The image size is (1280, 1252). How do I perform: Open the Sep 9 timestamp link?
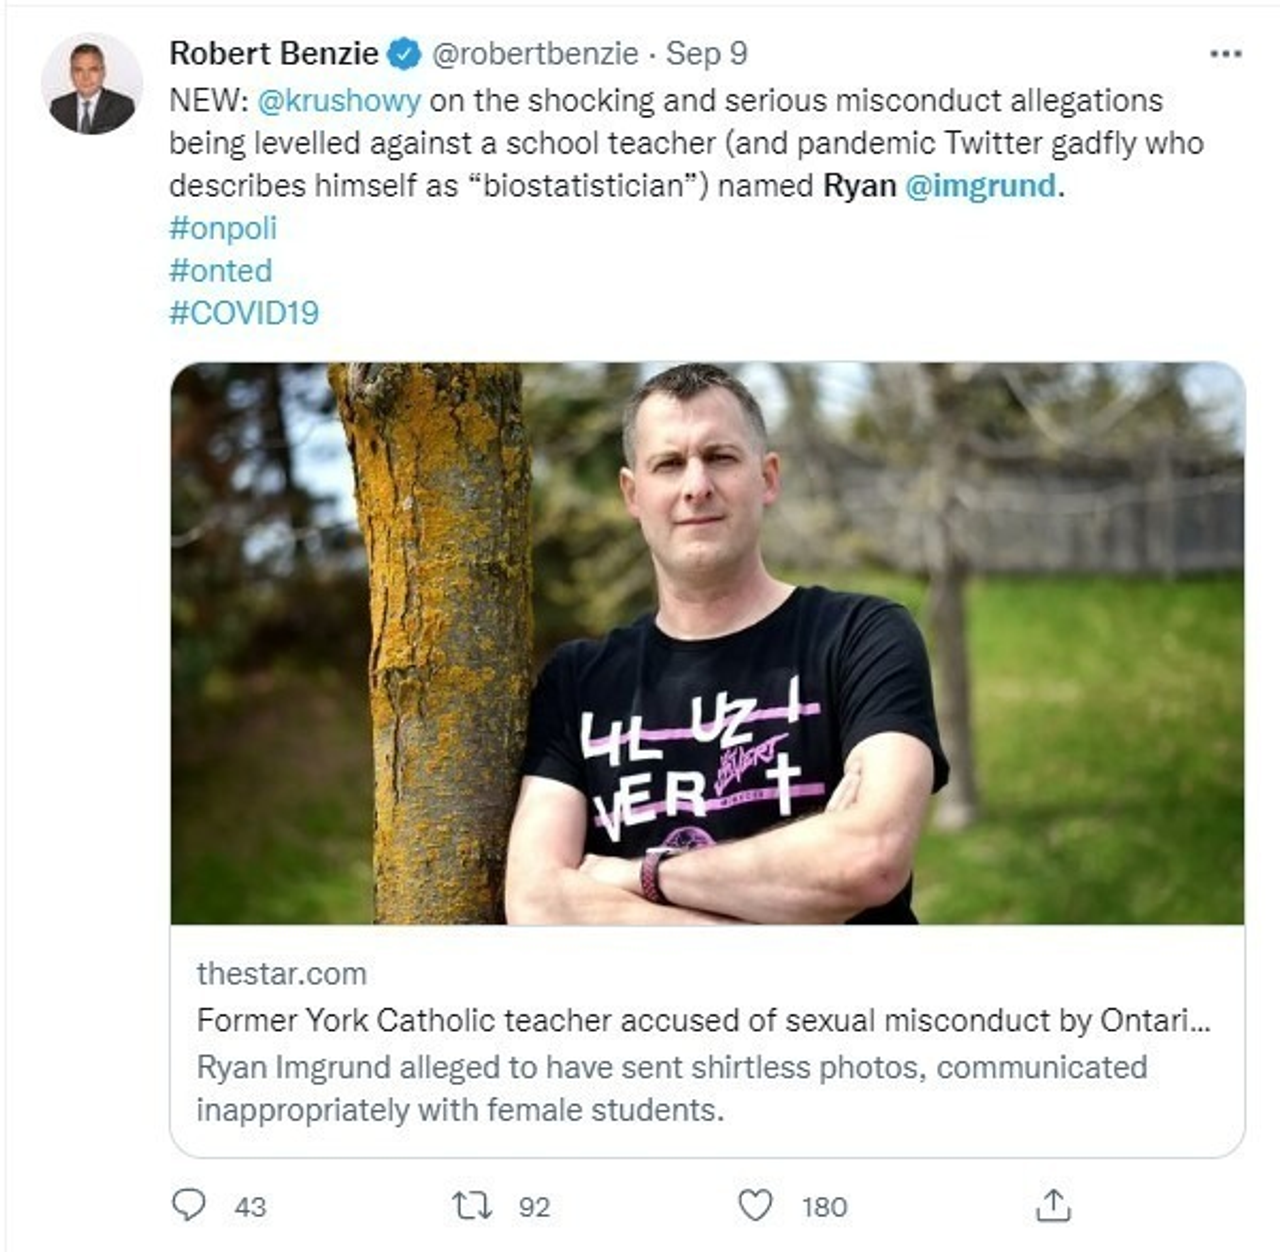(x=706, y=53)
